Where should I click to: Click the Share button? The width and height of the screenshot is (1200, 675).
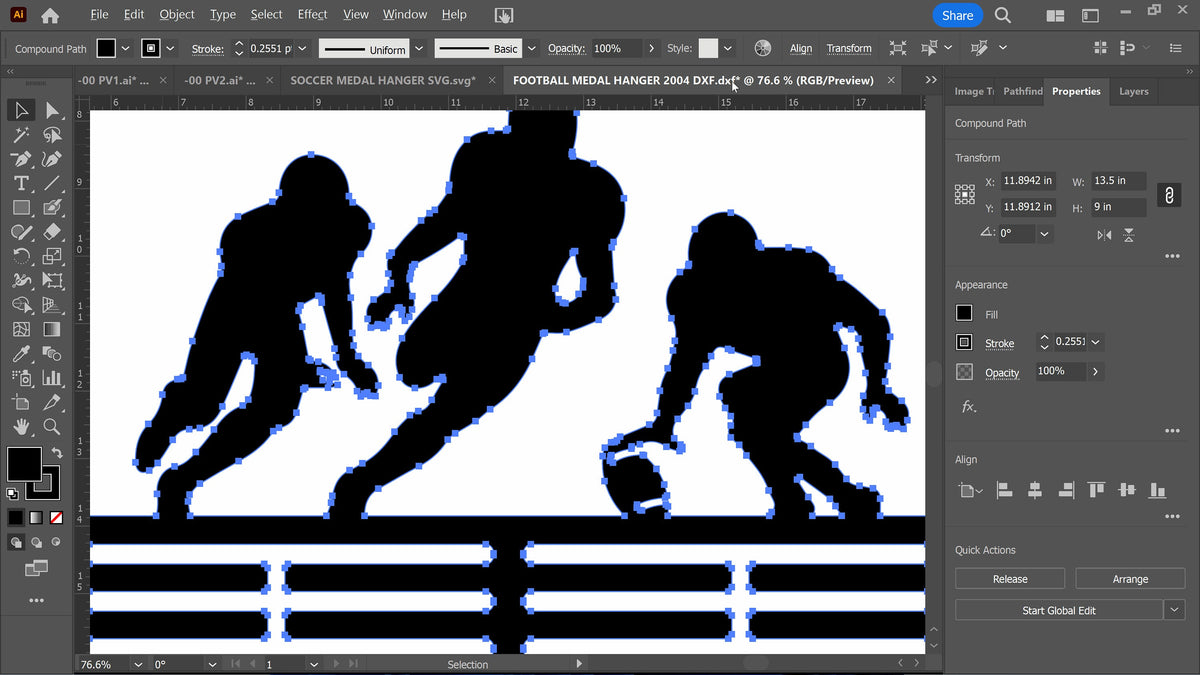957,15
